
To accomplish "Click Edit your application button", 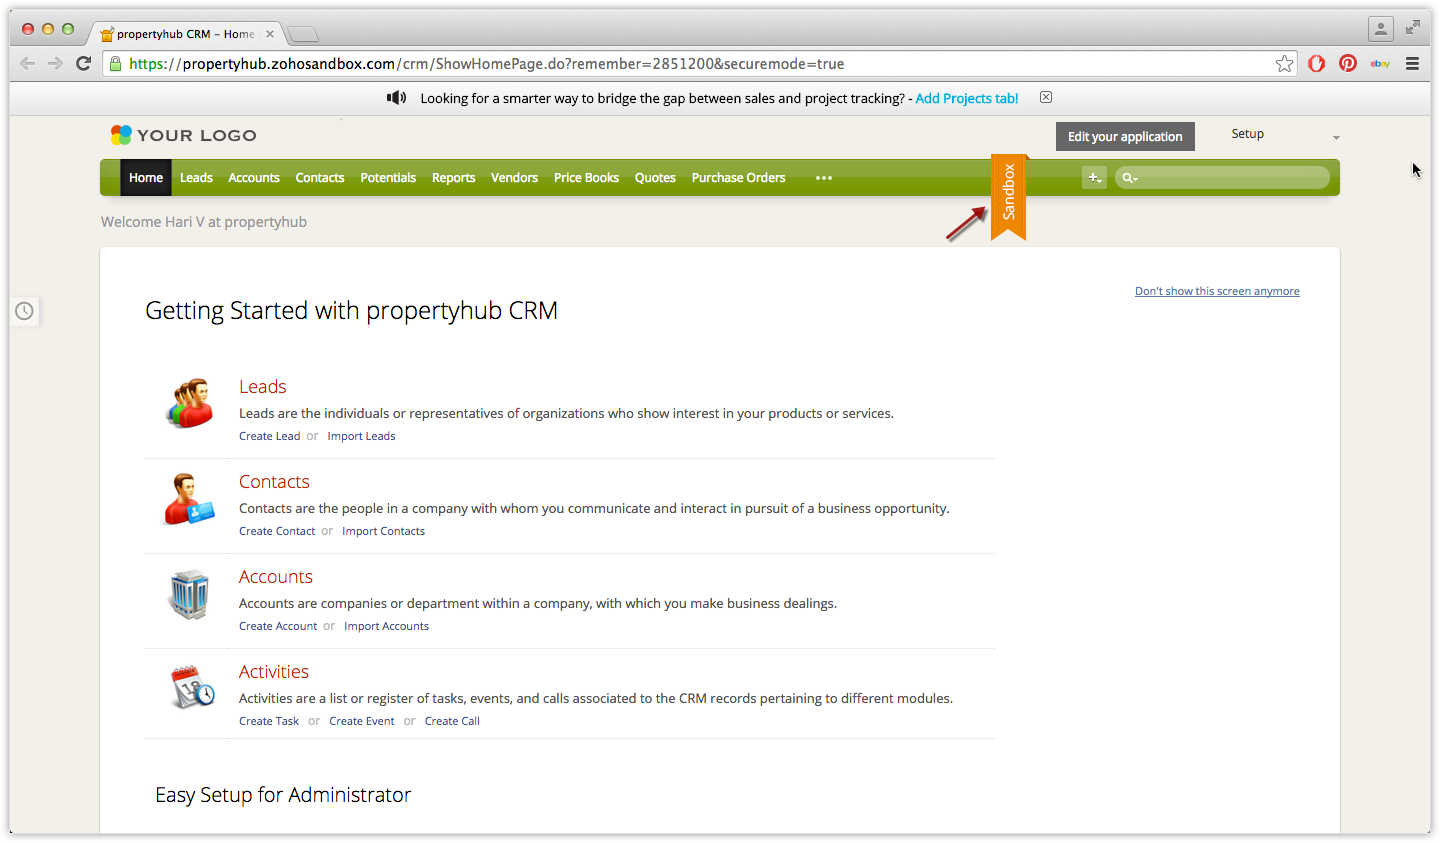I will click(1125, 137).
